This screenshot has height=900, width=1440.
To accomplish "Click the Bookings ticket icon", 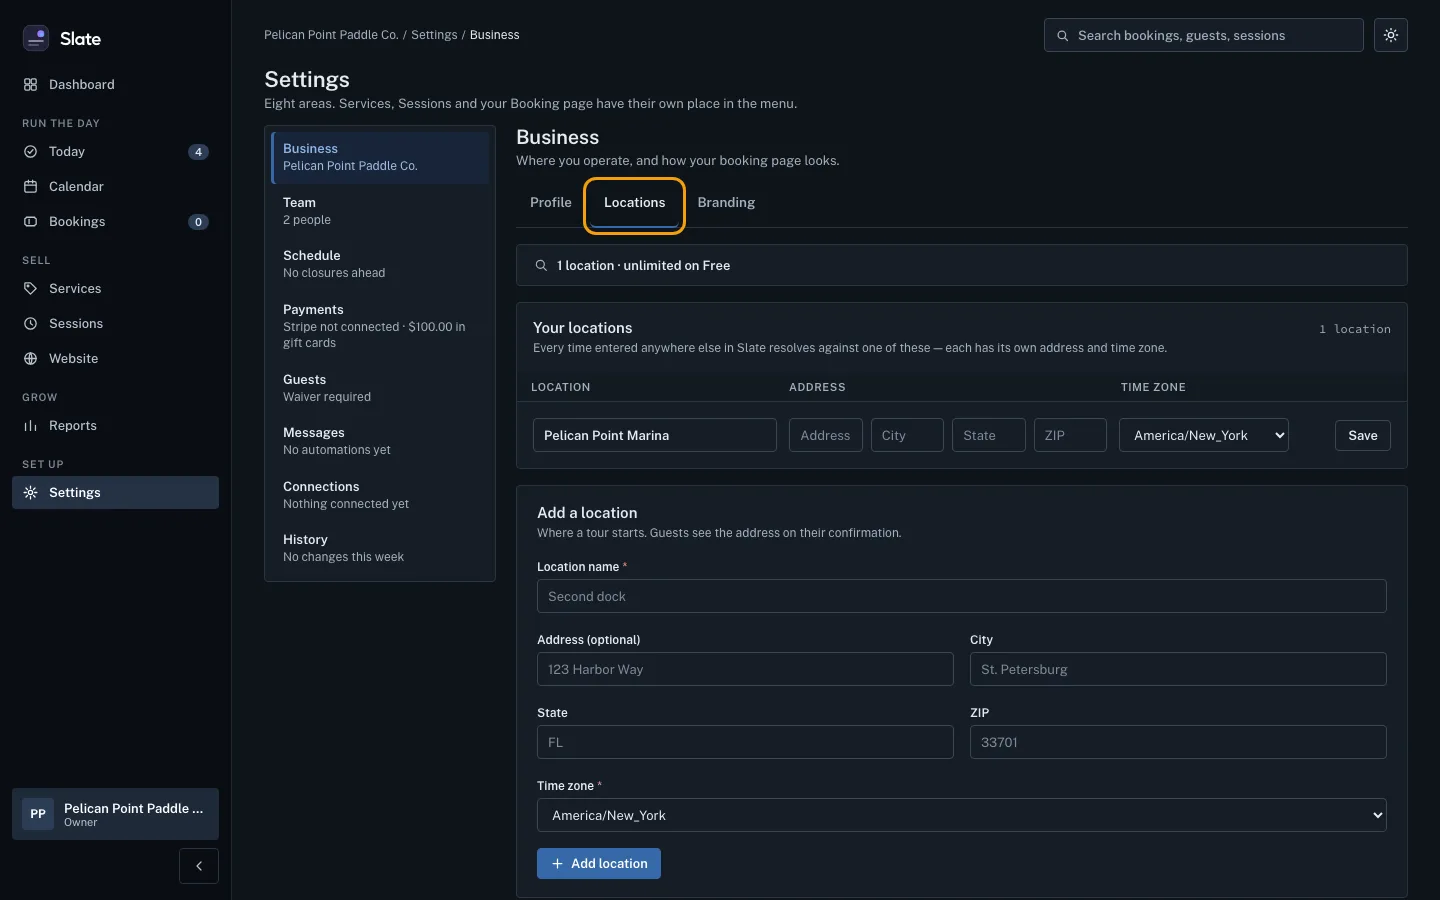I will click(30, 222).
